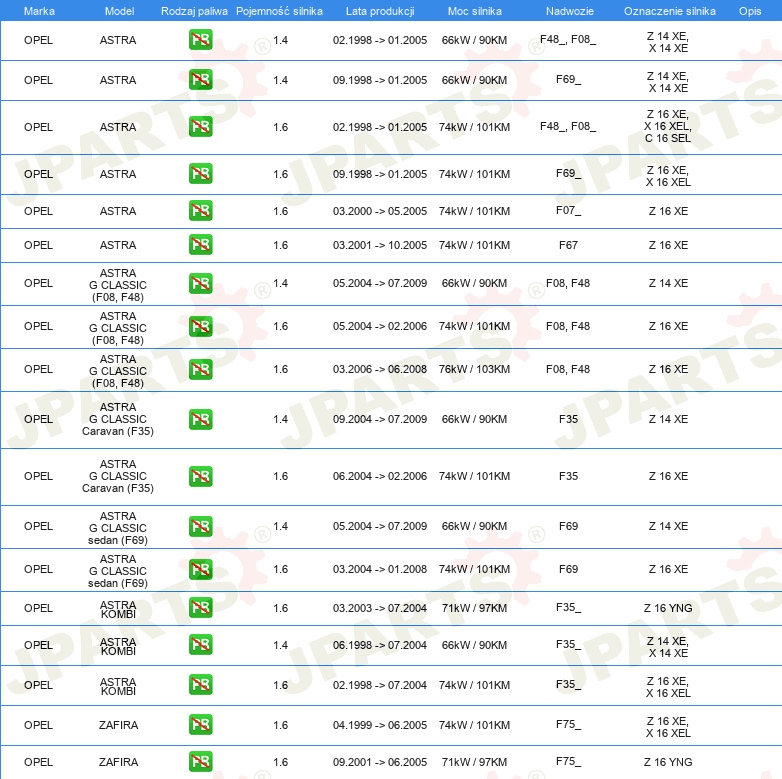Click 71kW / 97KM in Zafira row
The width and height of the screenshot is (782, 779).
click(x=474, y=762)
